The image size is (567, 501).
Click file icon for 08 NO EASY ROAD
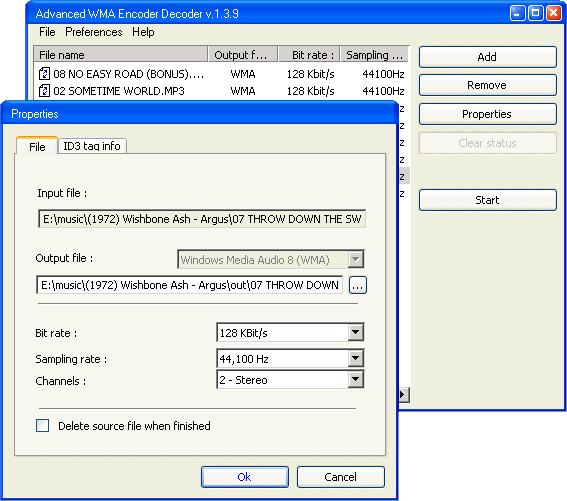[x=44, y=73]
